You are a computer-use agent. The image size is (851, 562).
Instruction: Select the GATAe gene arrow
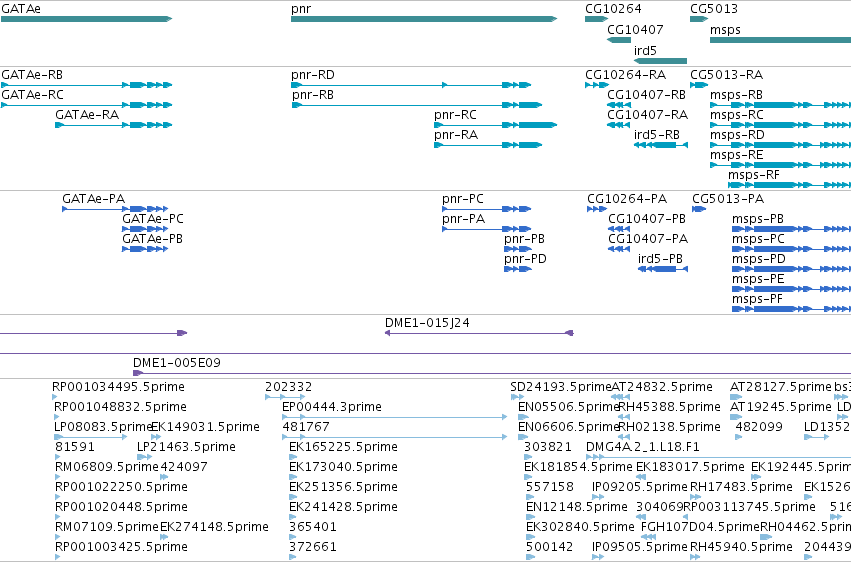click(86, 19)
